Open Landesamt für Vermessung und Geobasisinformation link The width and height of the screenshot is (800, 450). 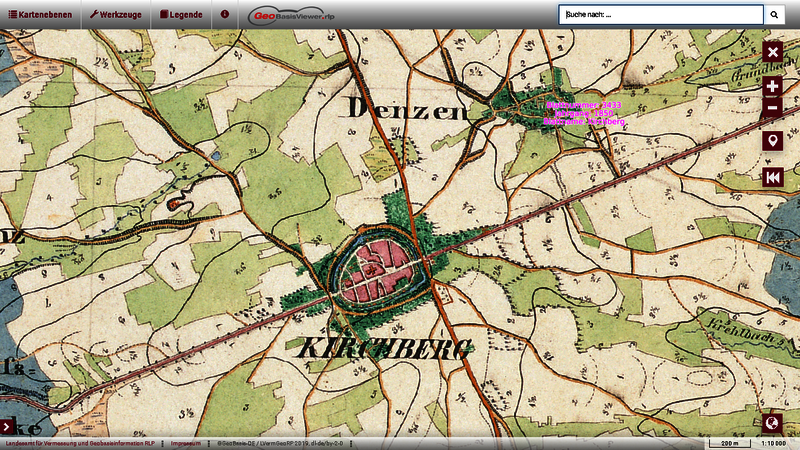click(x=80, y=443)
